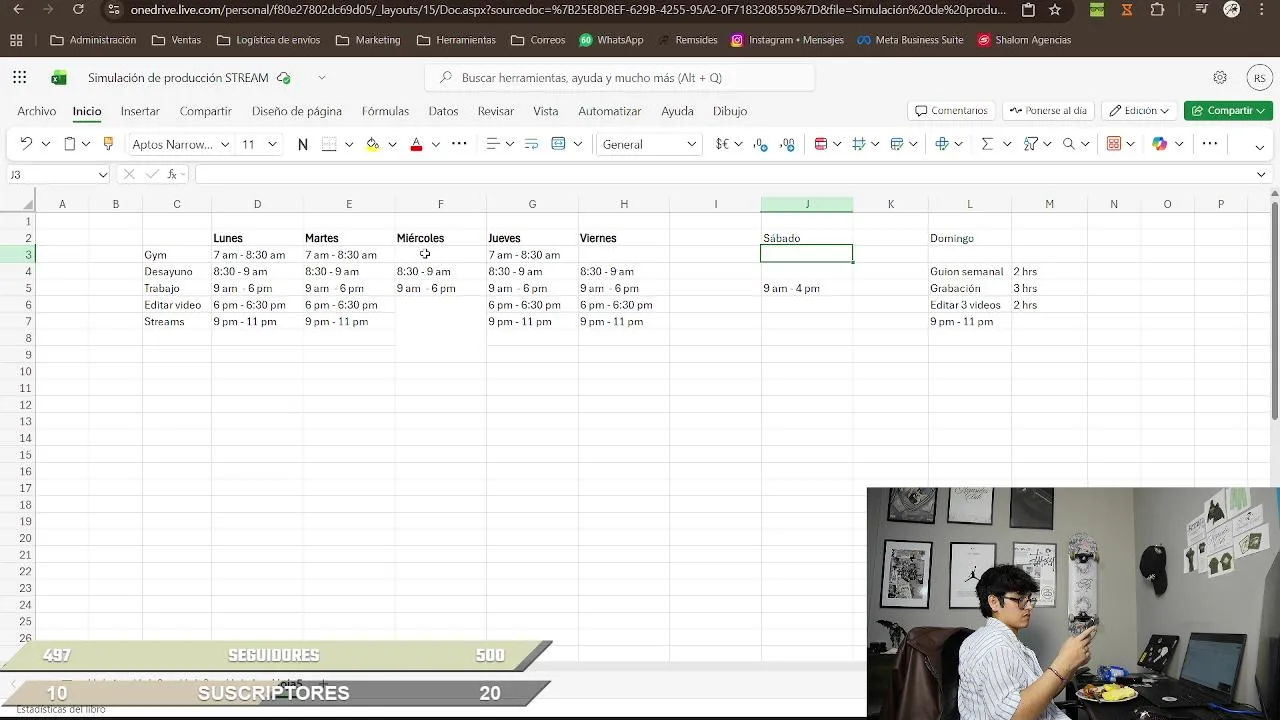Expand paste options dropdown arrow

(x=86, y=144)
